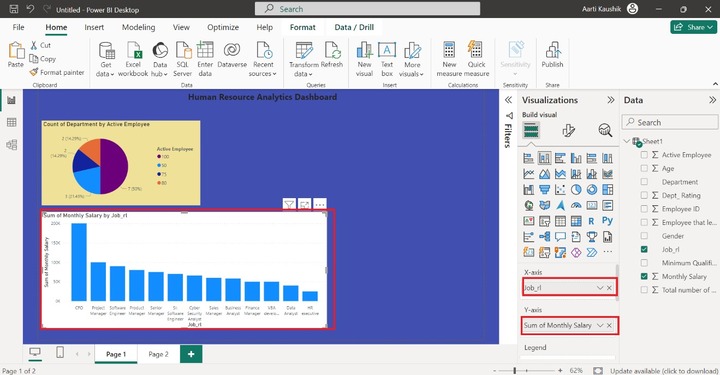Check the Employee ID field
The height and width of the screenshot is (375, 720).
[644, 208]
